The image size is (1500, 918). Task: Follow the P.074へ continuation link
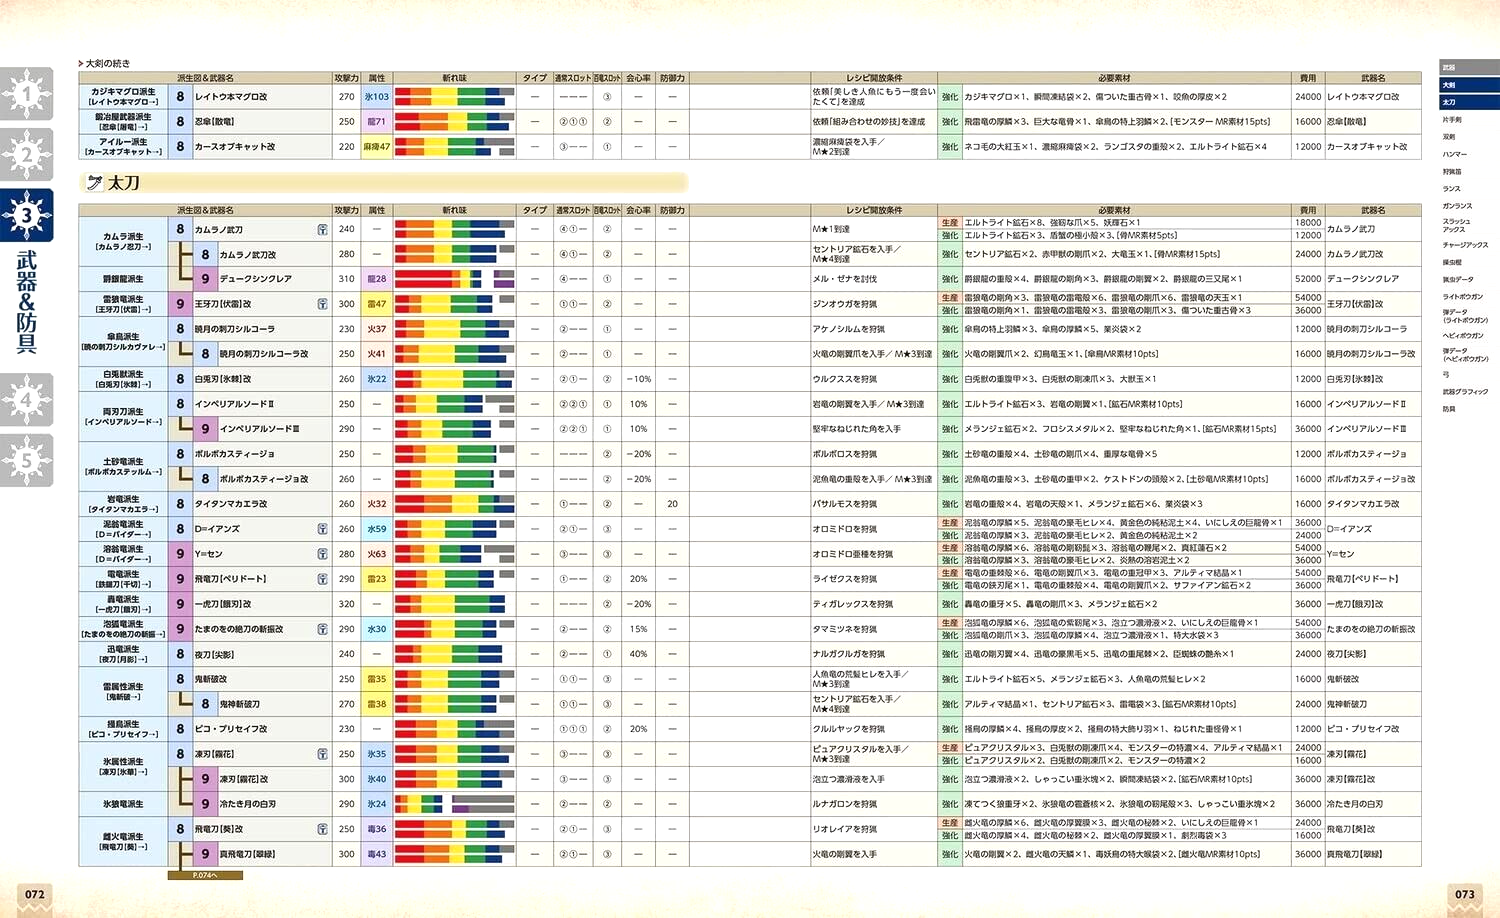tap(205, 875)
